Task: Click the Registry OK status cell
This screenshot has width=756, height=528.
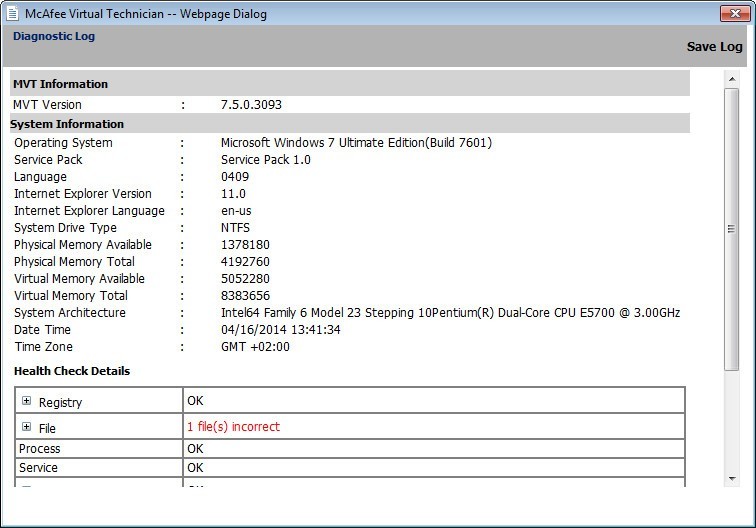Action: tap(434, 400)
